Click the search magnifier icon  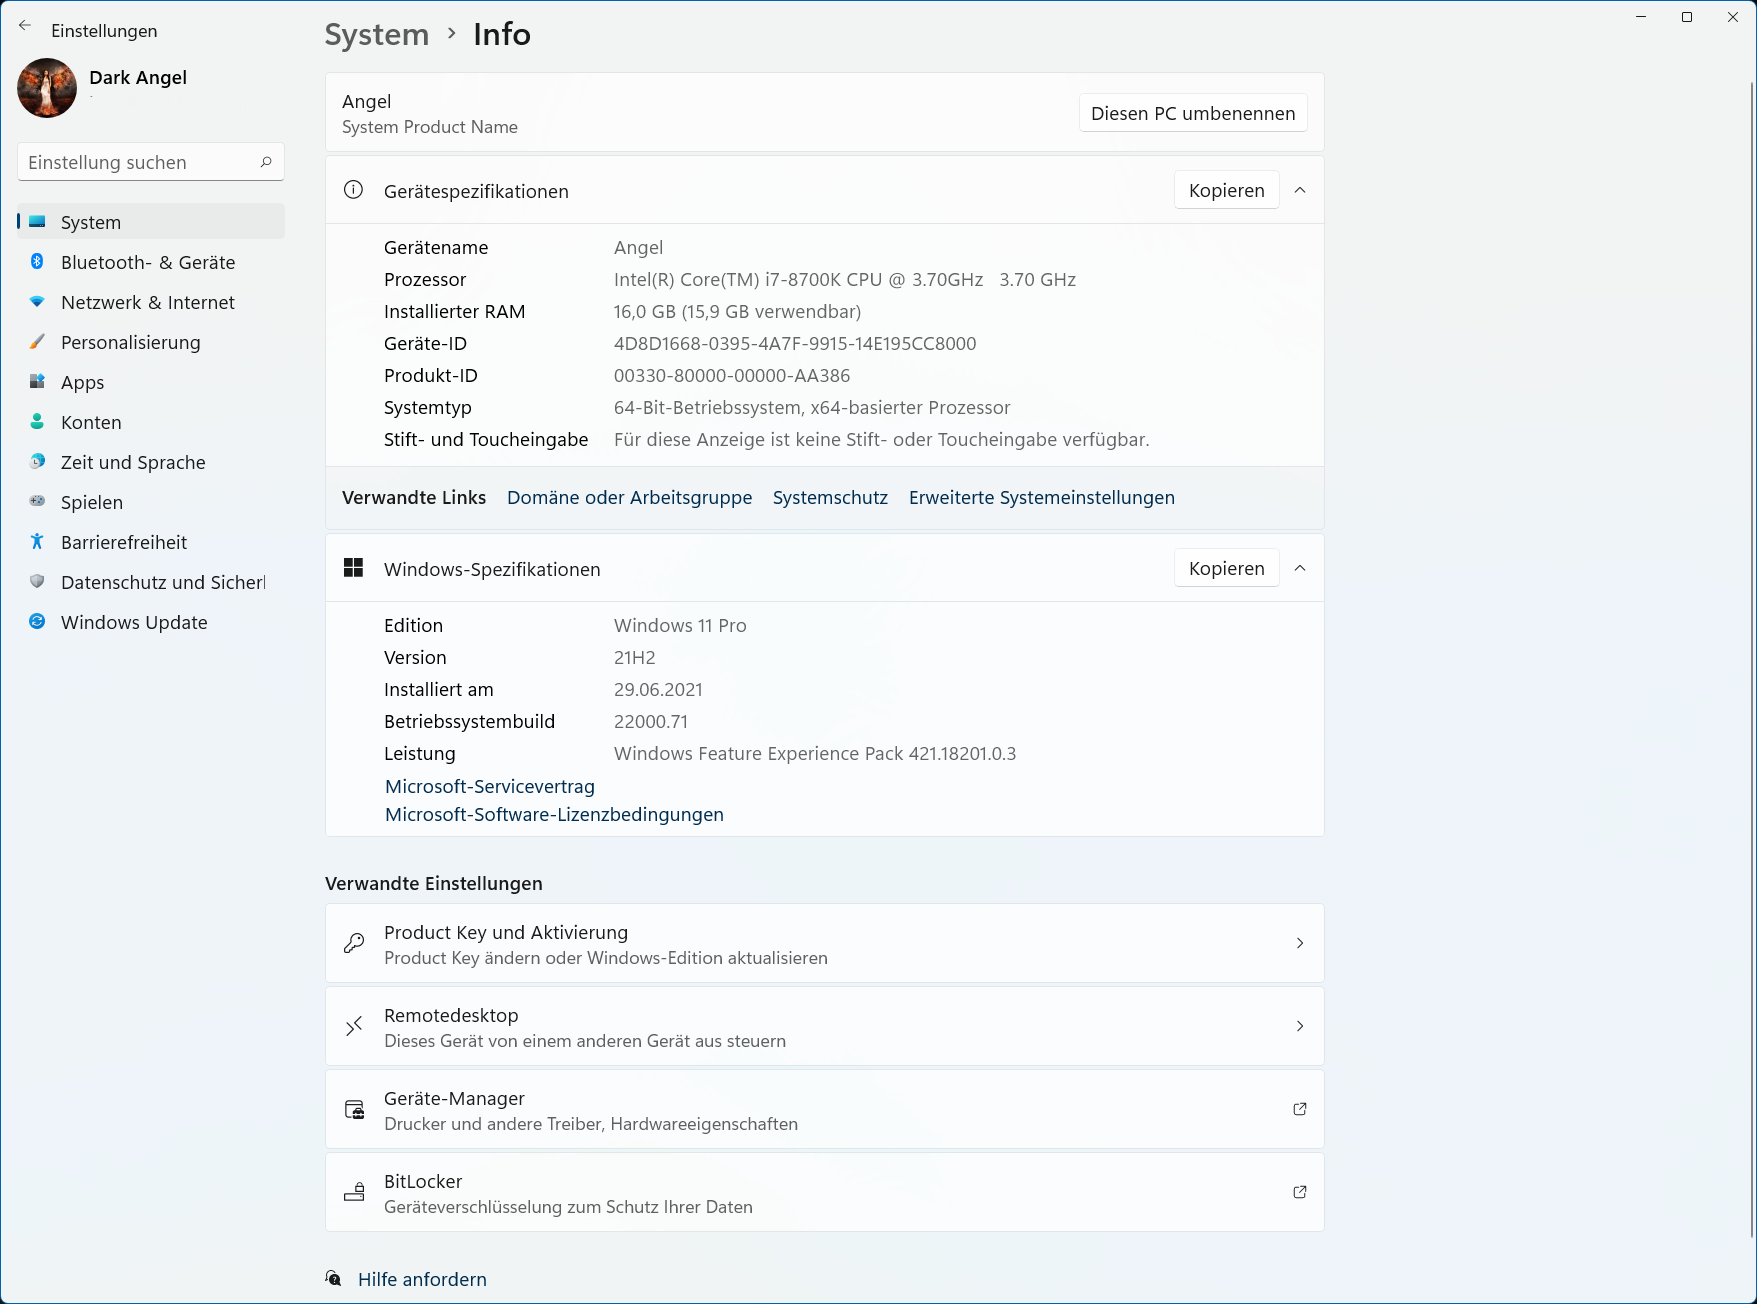click(266, 162)
